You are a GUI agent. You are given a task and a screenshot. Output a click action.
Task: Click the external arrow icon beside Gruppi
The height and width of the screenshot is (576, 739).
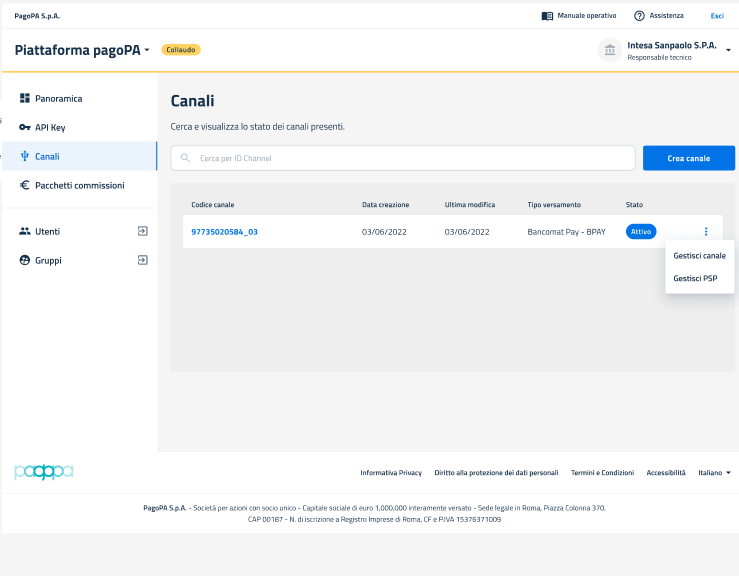[142, 260]
